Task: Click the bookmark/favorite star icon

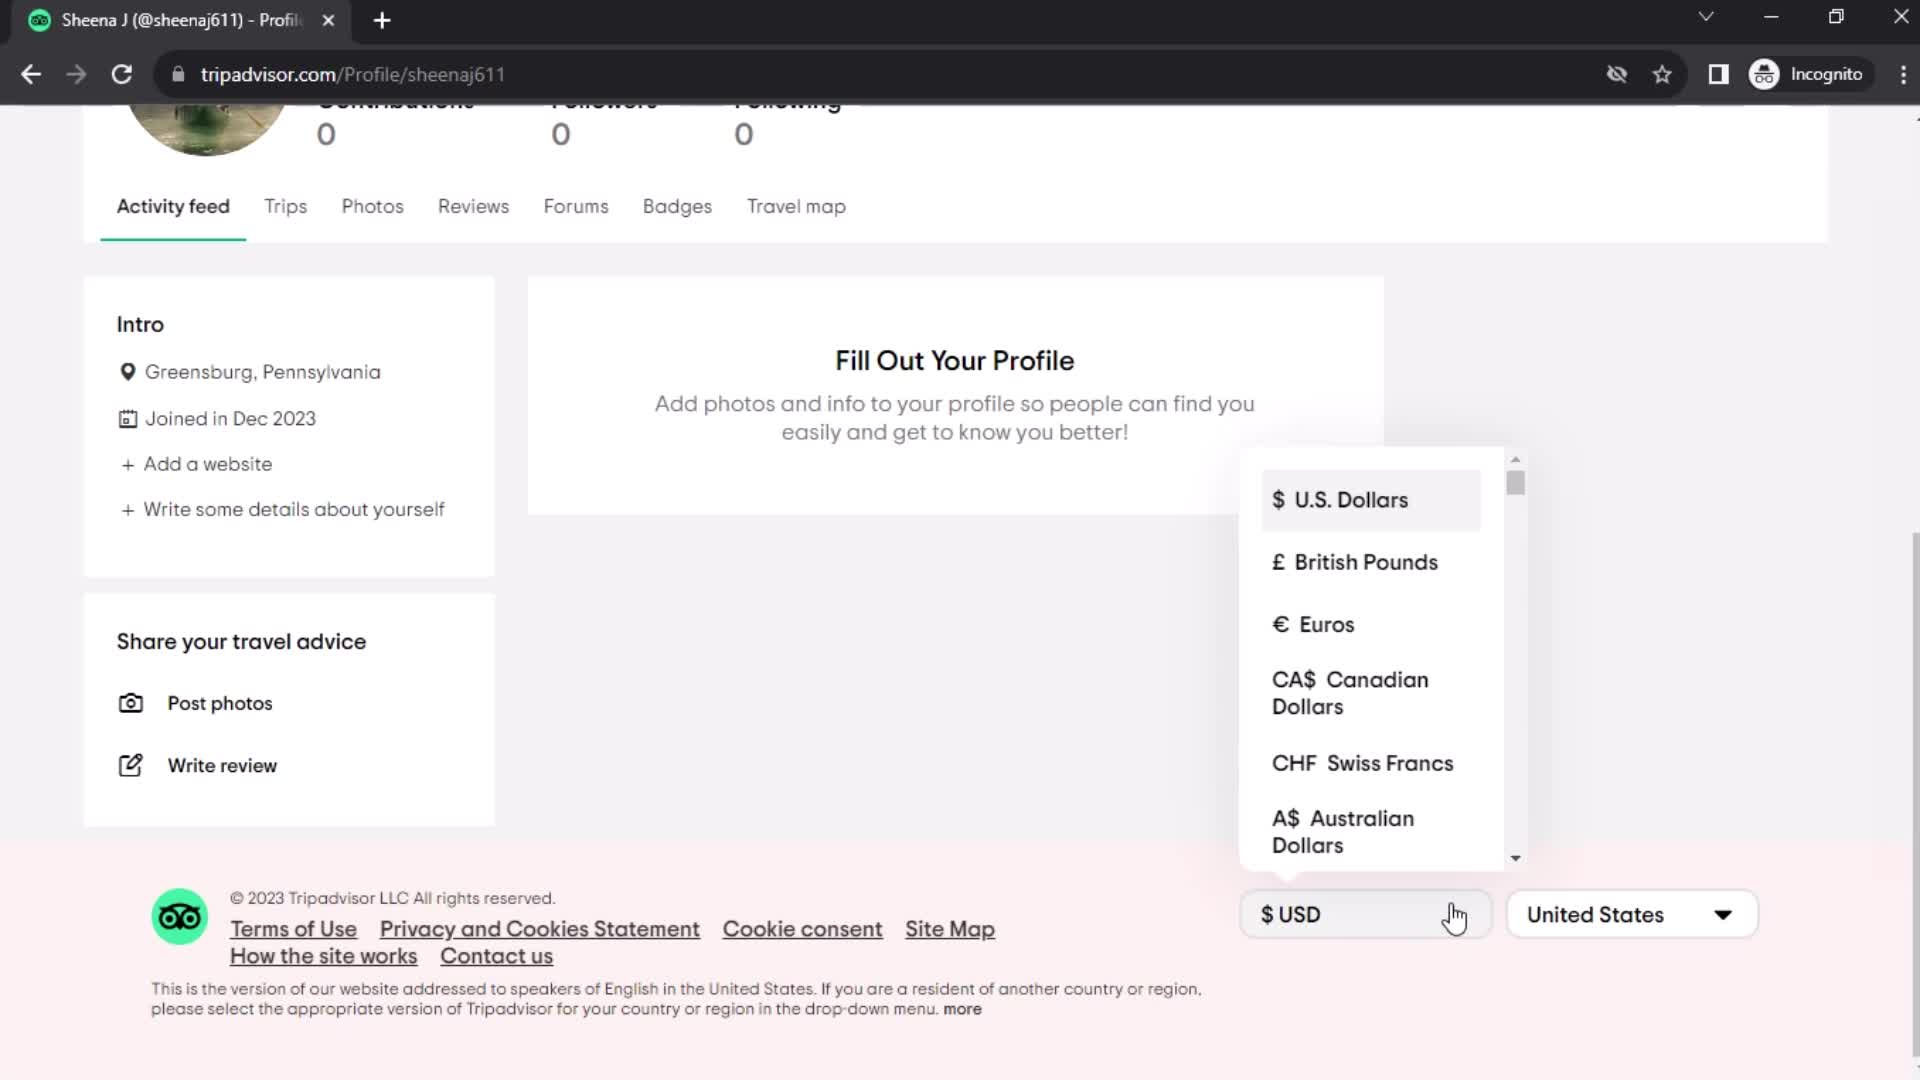Action: point(1664,74)
